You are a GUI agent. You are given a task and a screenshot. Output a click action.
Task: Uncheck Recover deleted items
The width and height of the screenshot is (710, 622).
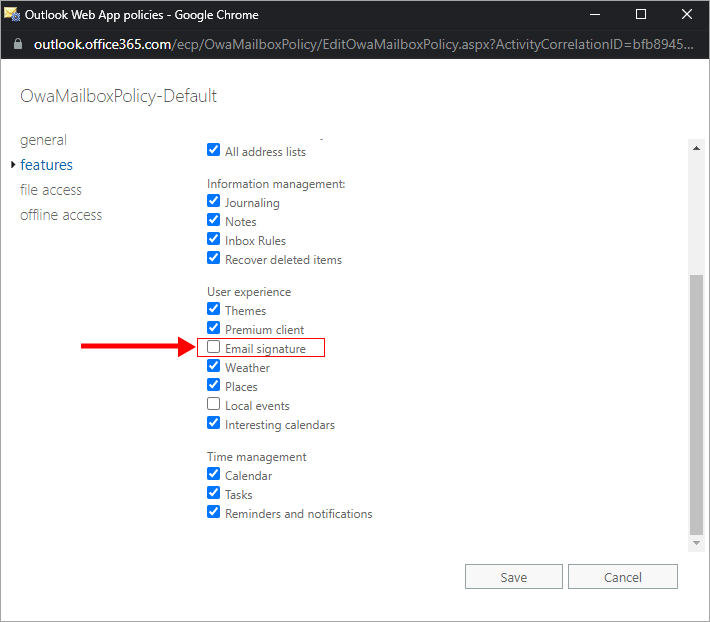click(213, 259)
